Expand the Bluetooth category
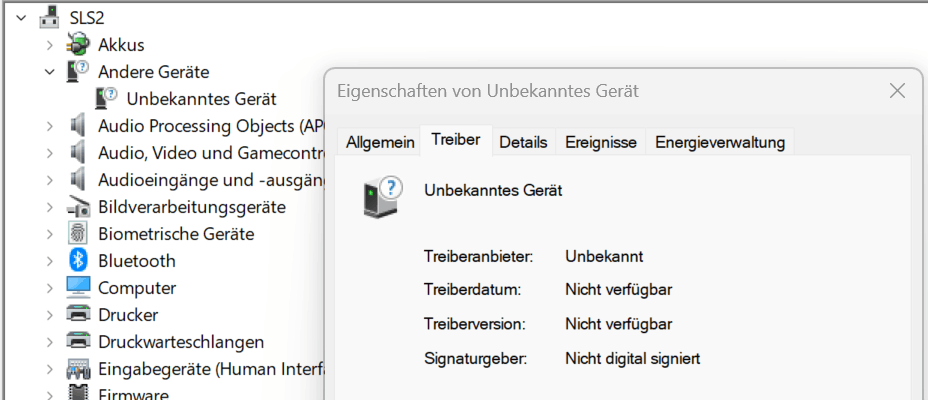Image resolution: width=928 pixels, height=400 pixels. [50, 261]
